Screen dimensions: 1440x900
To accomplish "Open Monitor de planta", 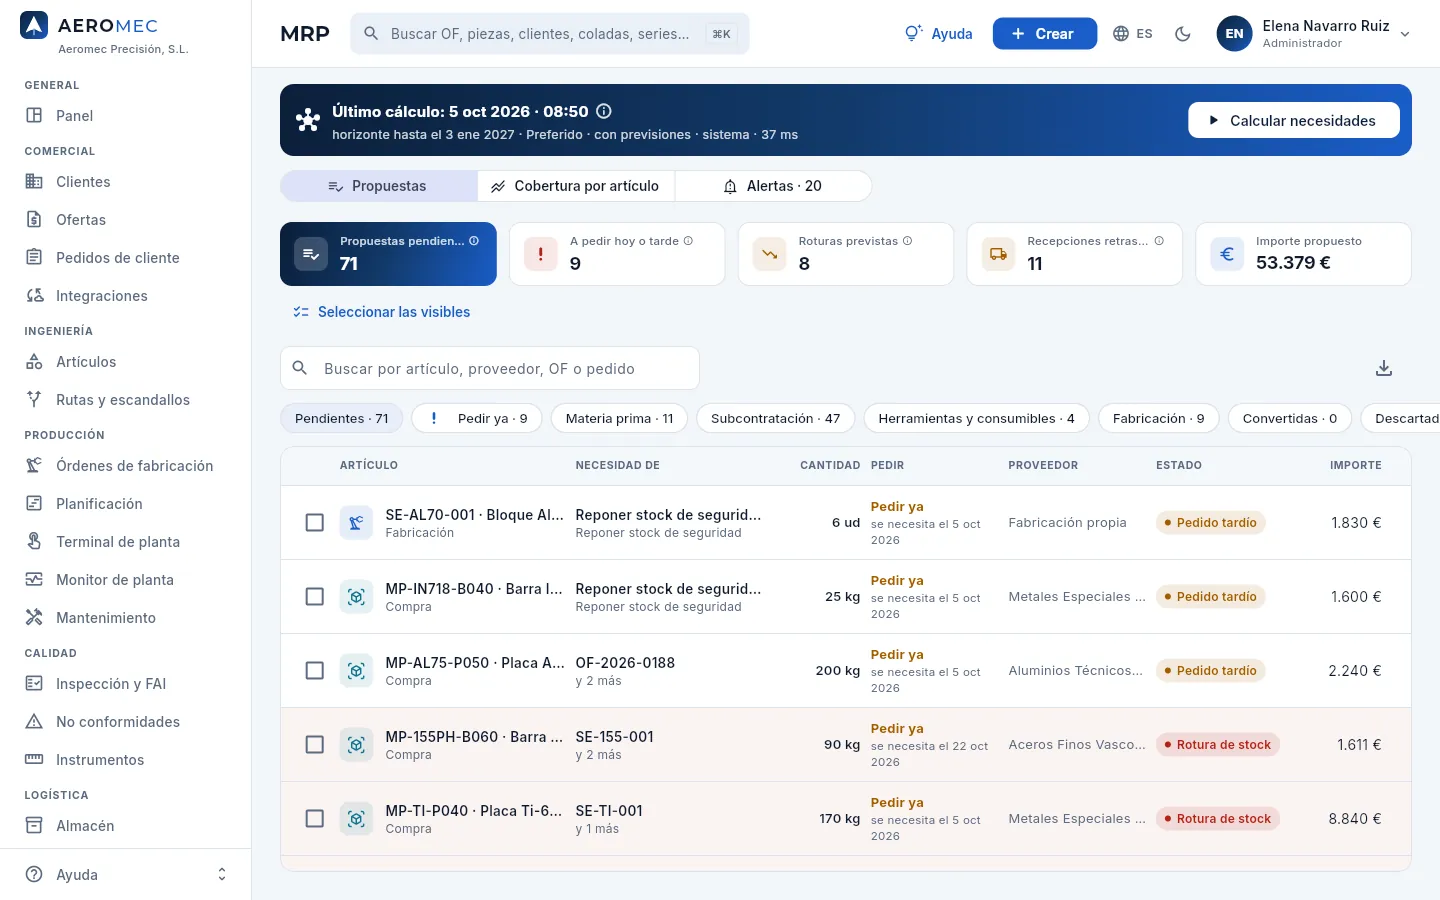I will click(125, 580).
